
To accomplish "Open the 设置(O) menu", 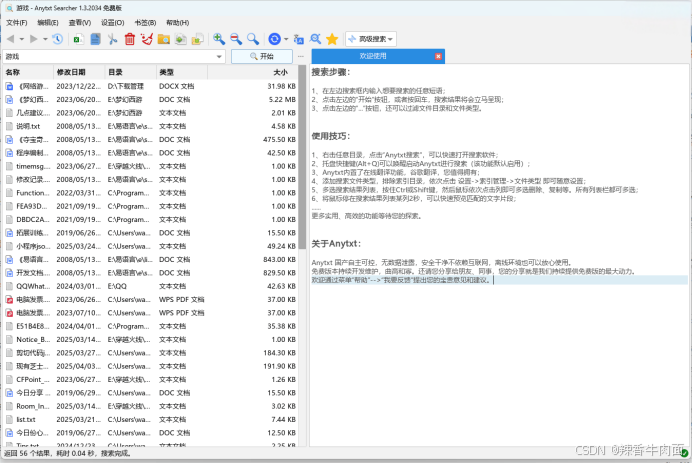I will pos(113,23).
